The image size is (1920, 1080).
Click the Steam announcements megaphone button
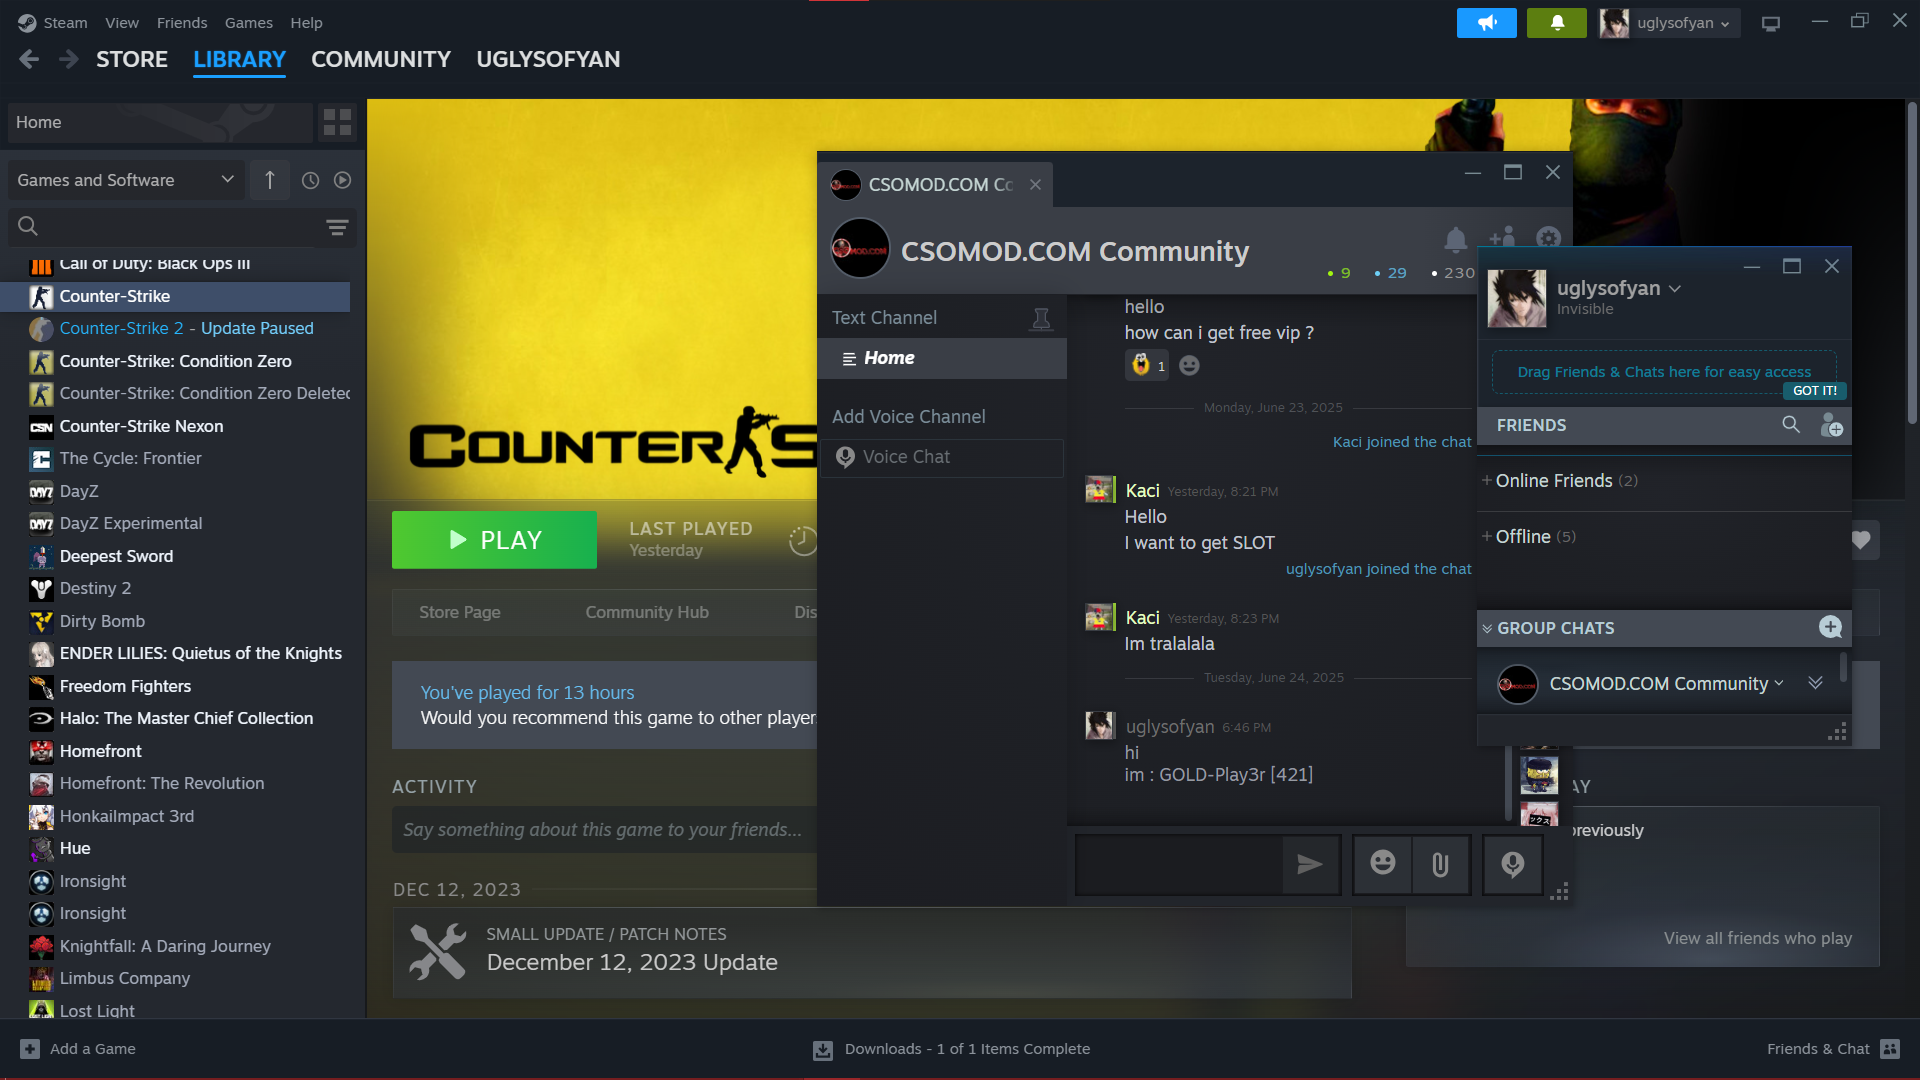click(x=1486, y=23)
